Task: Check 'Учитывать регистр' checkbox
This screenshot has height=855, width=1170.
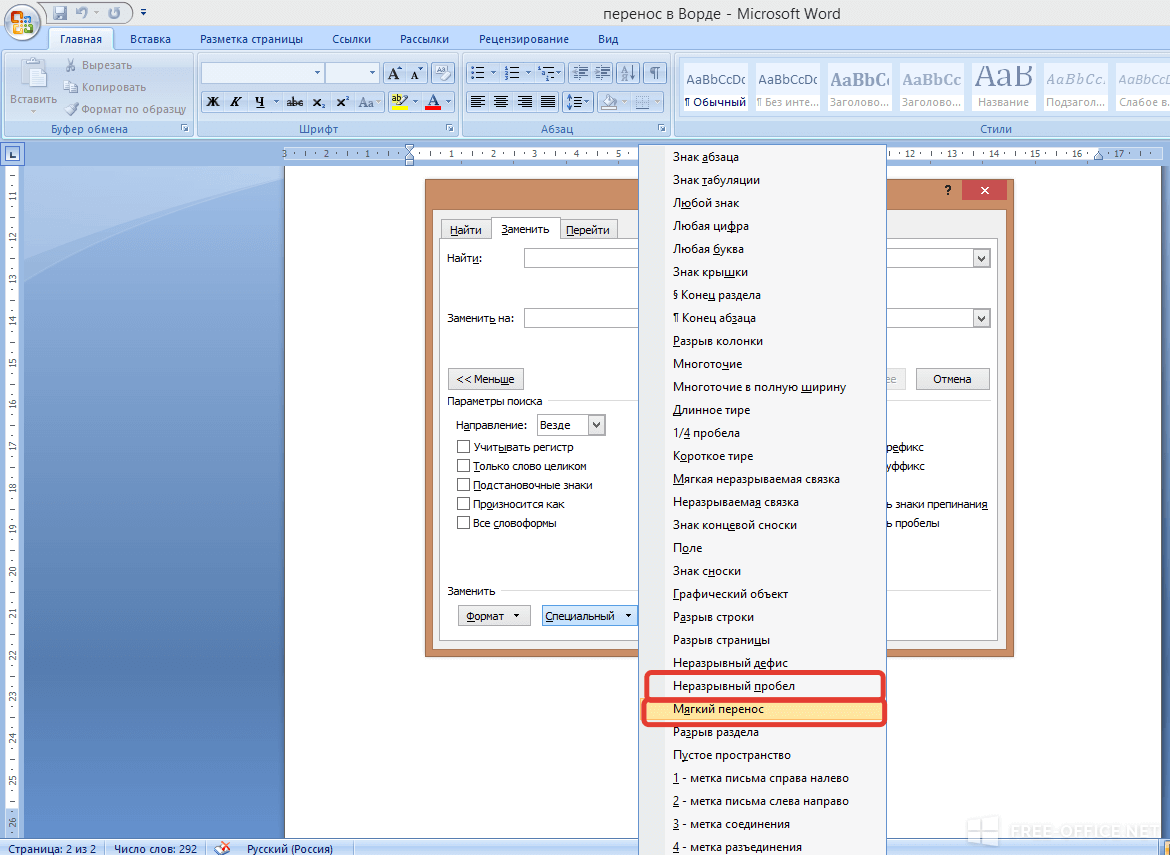Action: coord(463,447)
